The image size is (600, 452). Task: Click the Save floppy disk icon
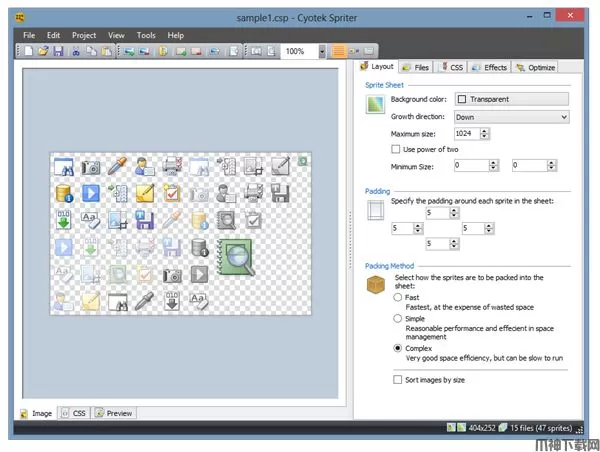pyautogui.click(x=58, y=51)
